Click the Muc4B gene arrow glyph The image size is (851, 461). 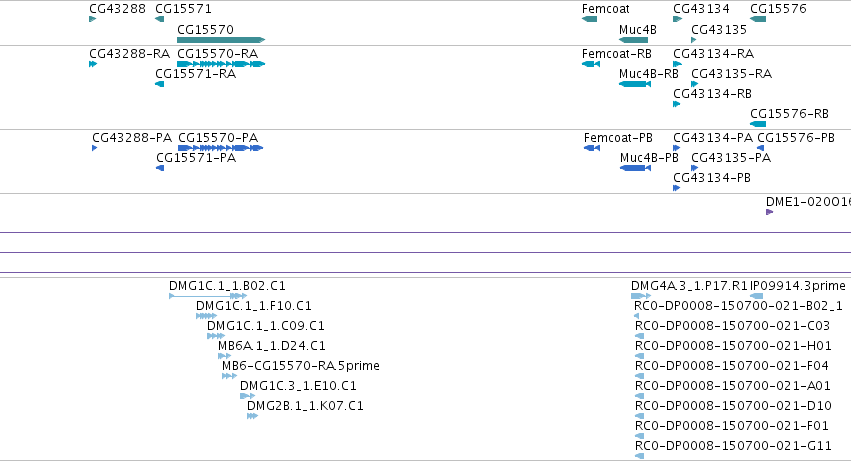(x=633, y=40)
